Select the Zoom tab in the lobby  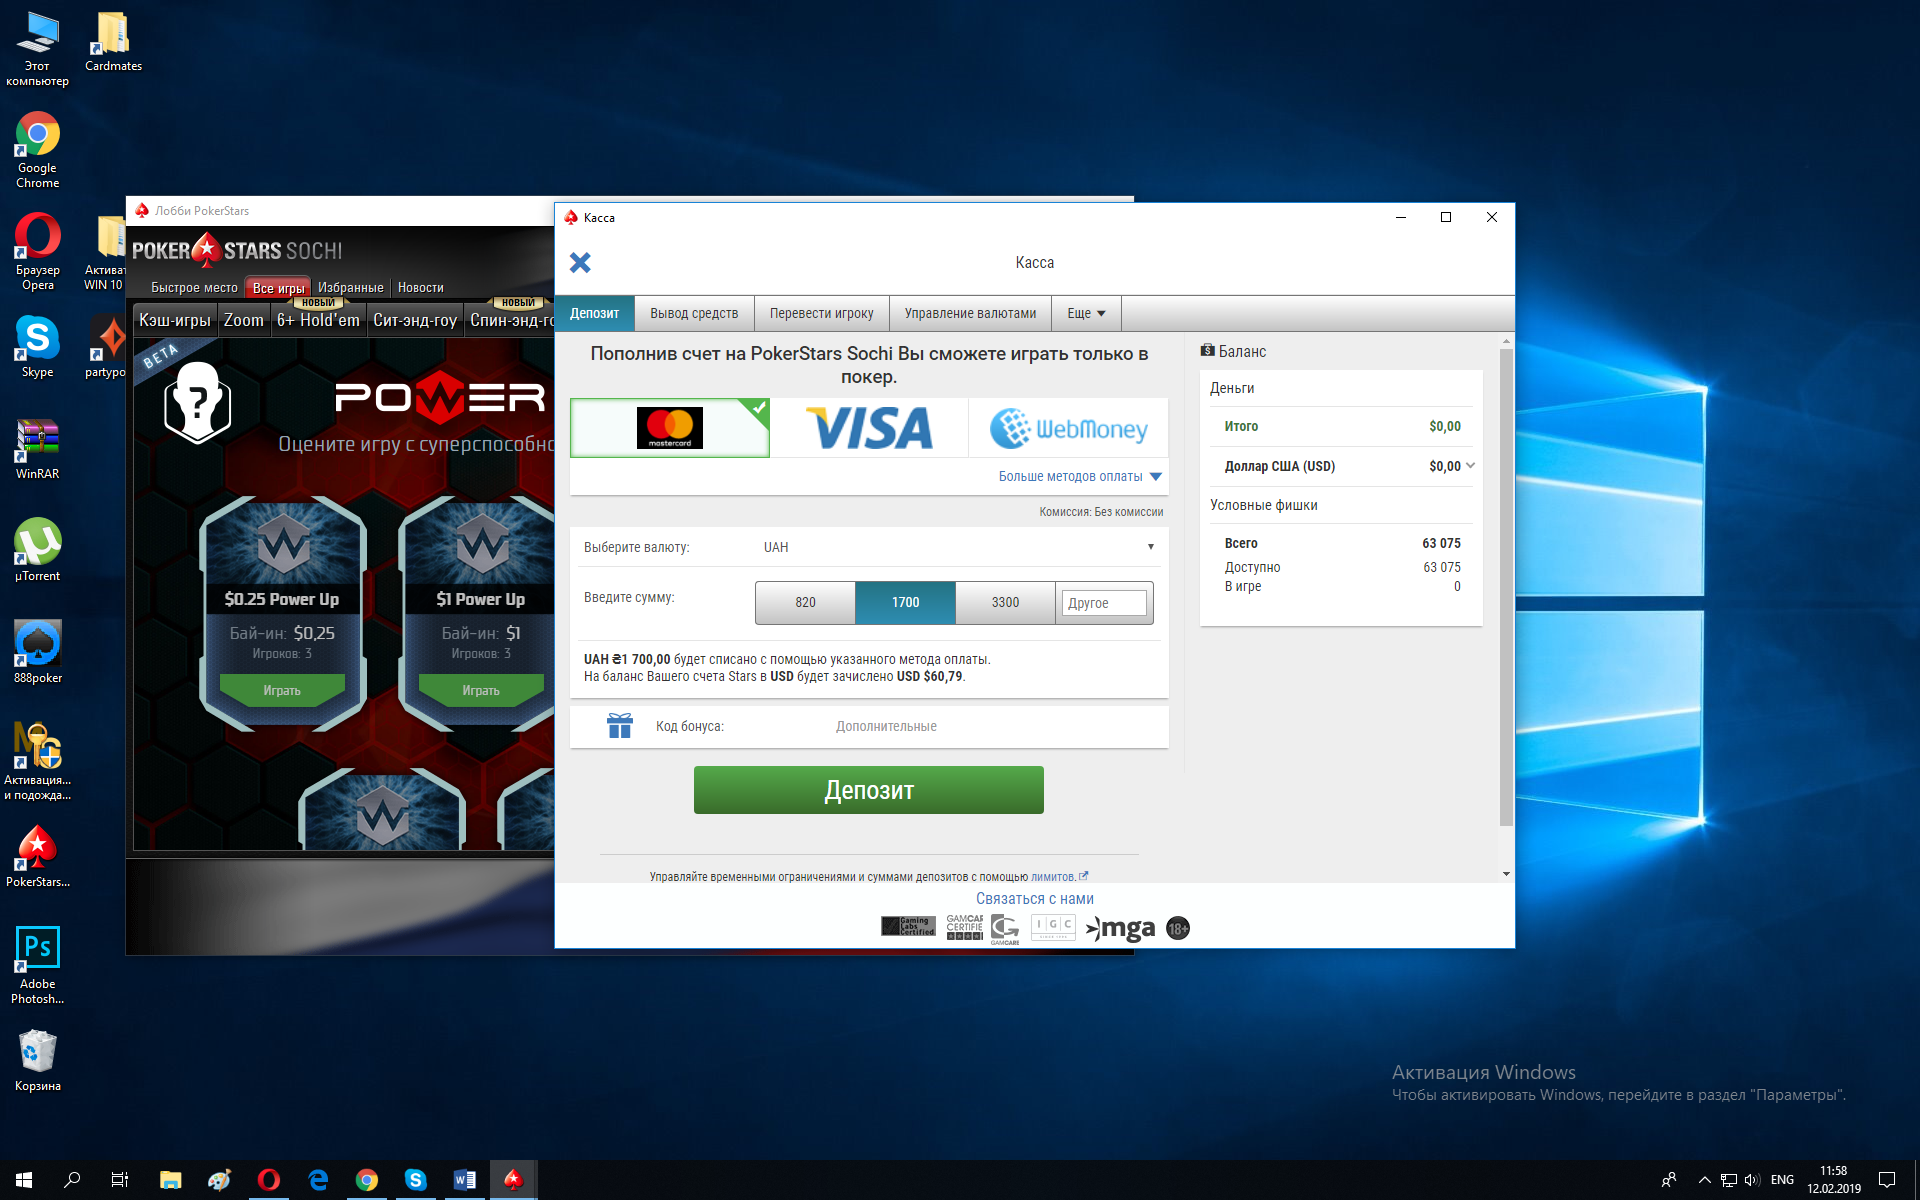(x=244, y=320)
